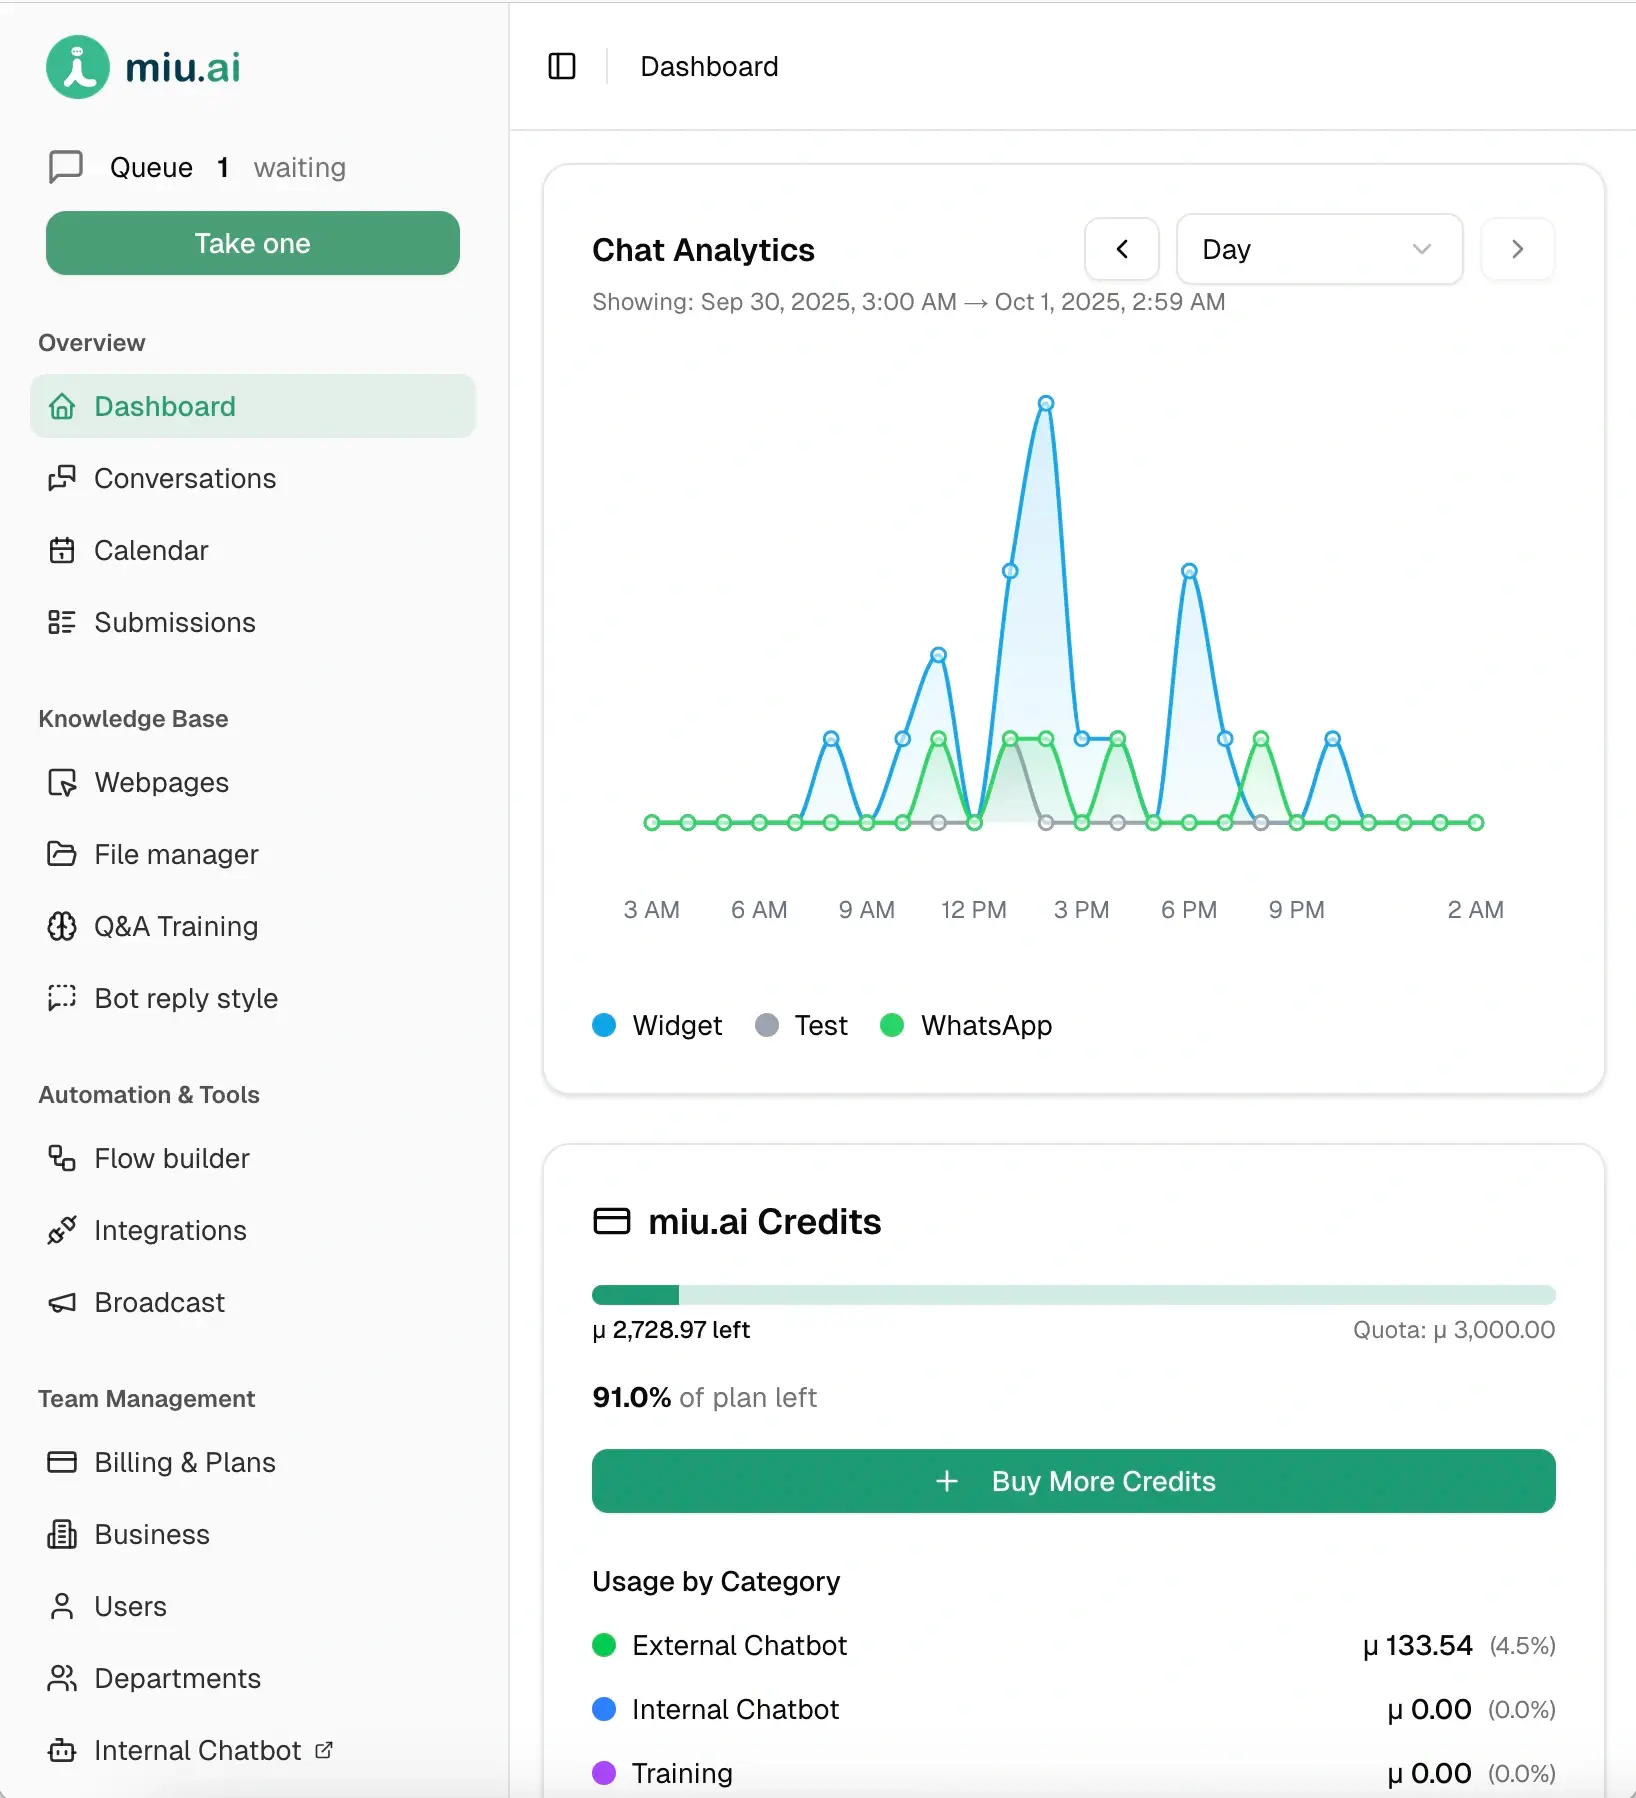
Task: Advance to next period with right chevron
Action: click(x=1517, y=249)
